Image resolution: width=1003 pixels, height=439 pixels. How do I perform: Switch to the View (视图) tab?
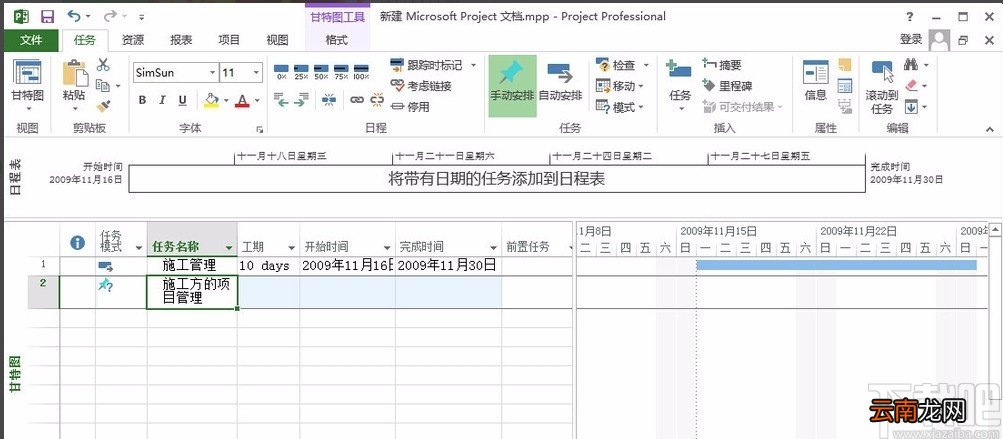(278, 40)
